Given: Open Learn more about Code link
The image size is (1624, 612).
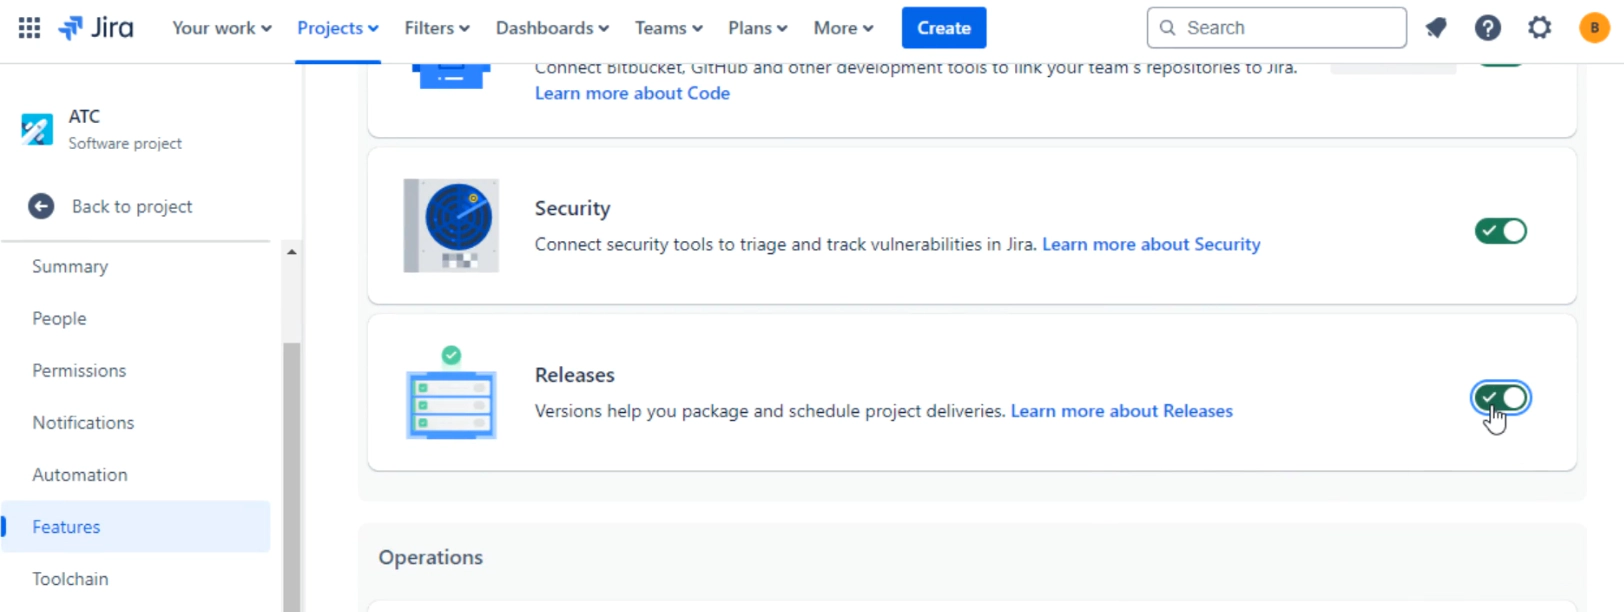Looking at the screenshot, I should point(632,93).
